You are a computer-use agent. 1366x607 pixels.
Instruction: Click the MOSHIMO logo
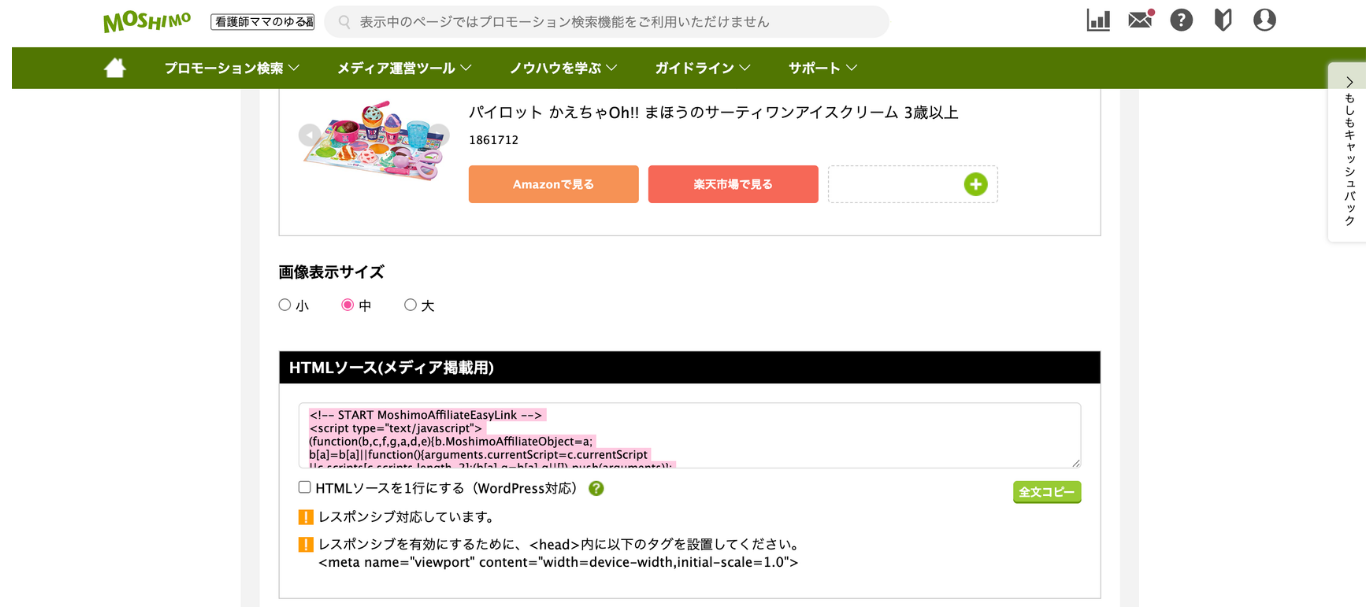coord(147,21)
